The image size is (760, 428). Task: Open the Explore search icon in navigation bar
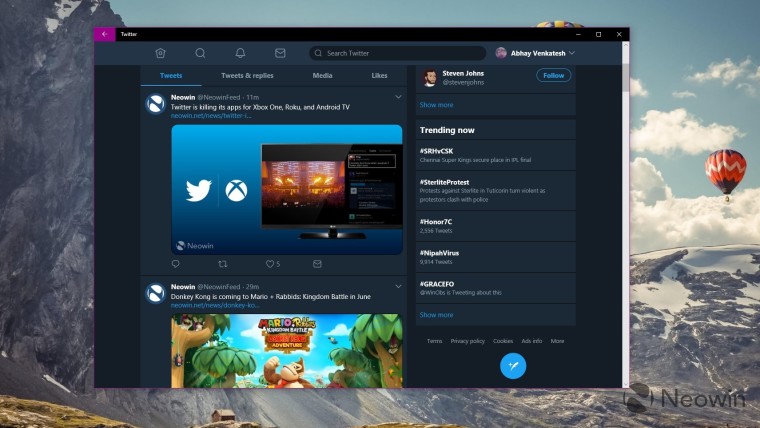pyautogui.click(x=200, y=53)
